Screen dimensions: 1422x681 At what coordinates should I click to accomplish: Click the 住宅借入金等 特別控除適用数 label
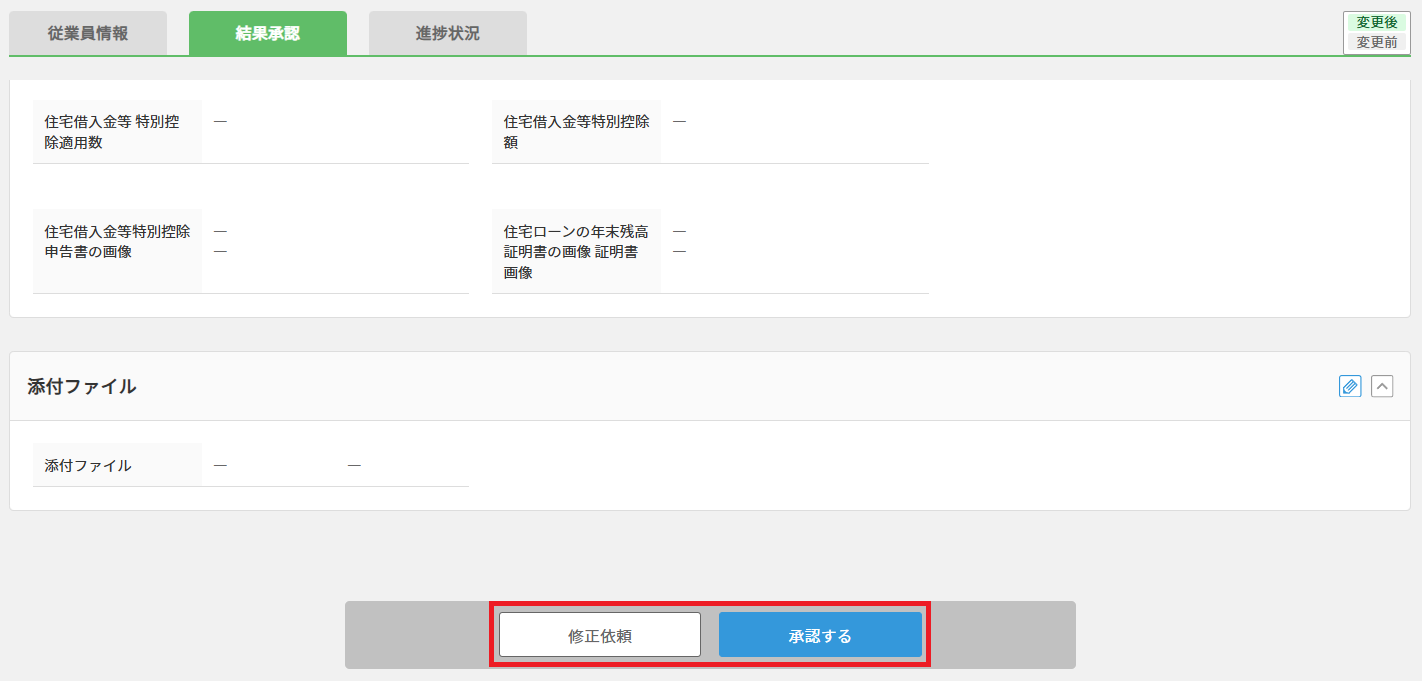112,132
